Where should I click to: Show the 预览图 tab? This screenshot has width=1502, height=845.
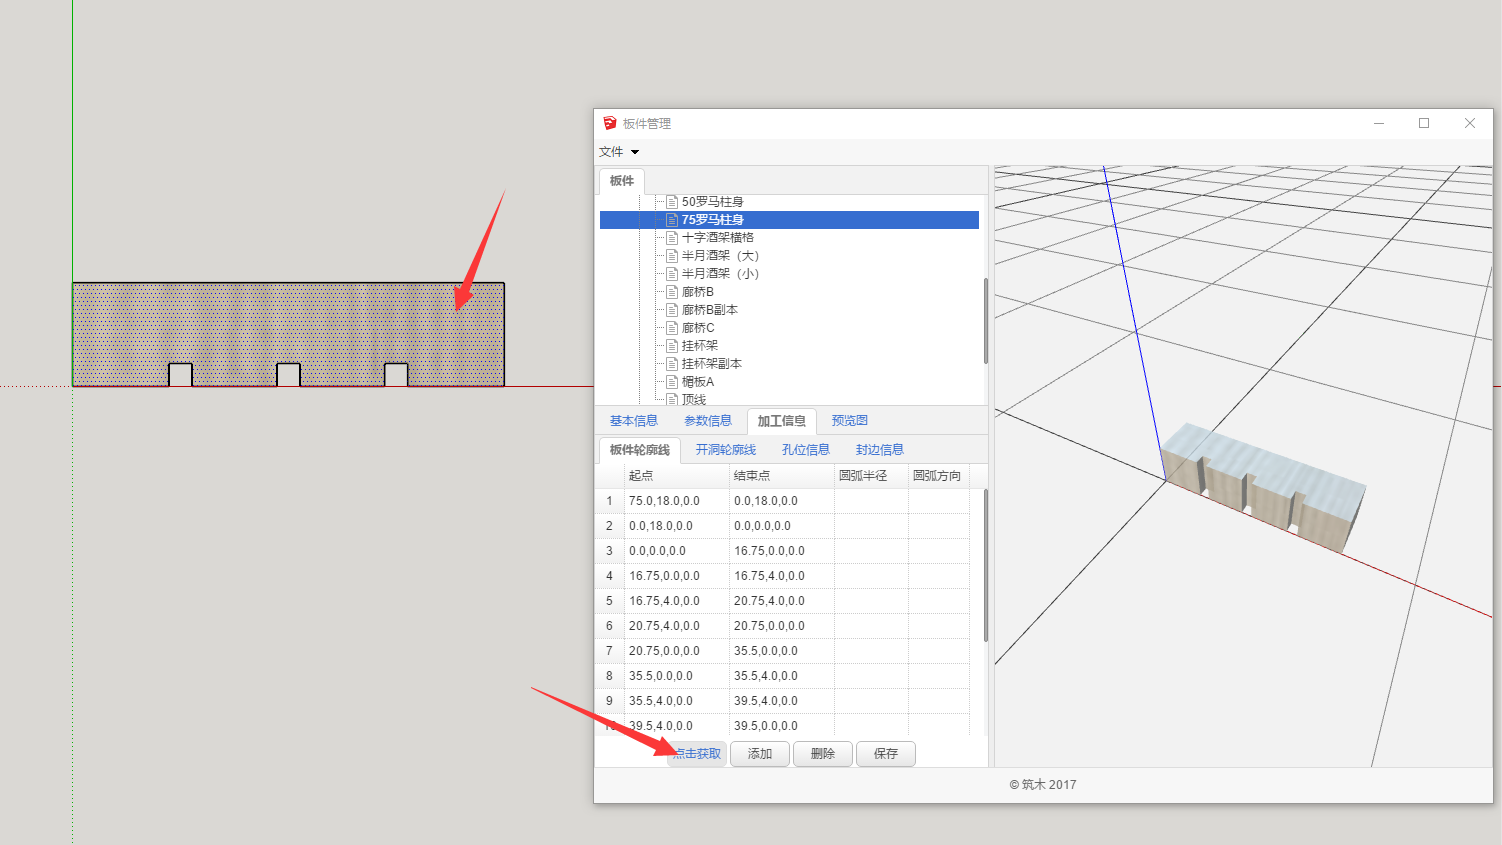[x=850, y=421]
